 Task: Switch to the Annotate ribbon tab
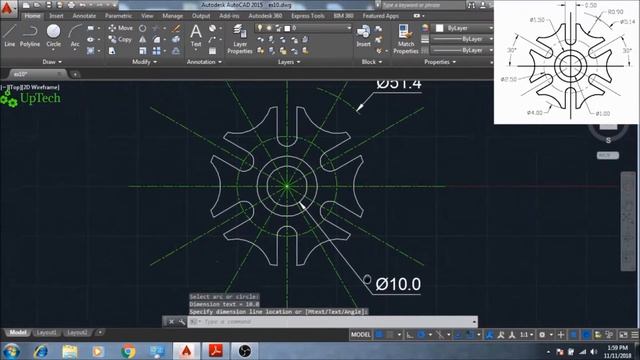coord(84,16)
